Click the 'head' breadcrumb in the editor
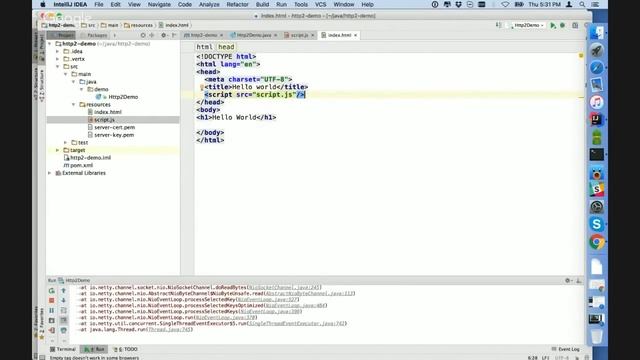The height and width of the screenshot is (360, 640). coord(226,47)
